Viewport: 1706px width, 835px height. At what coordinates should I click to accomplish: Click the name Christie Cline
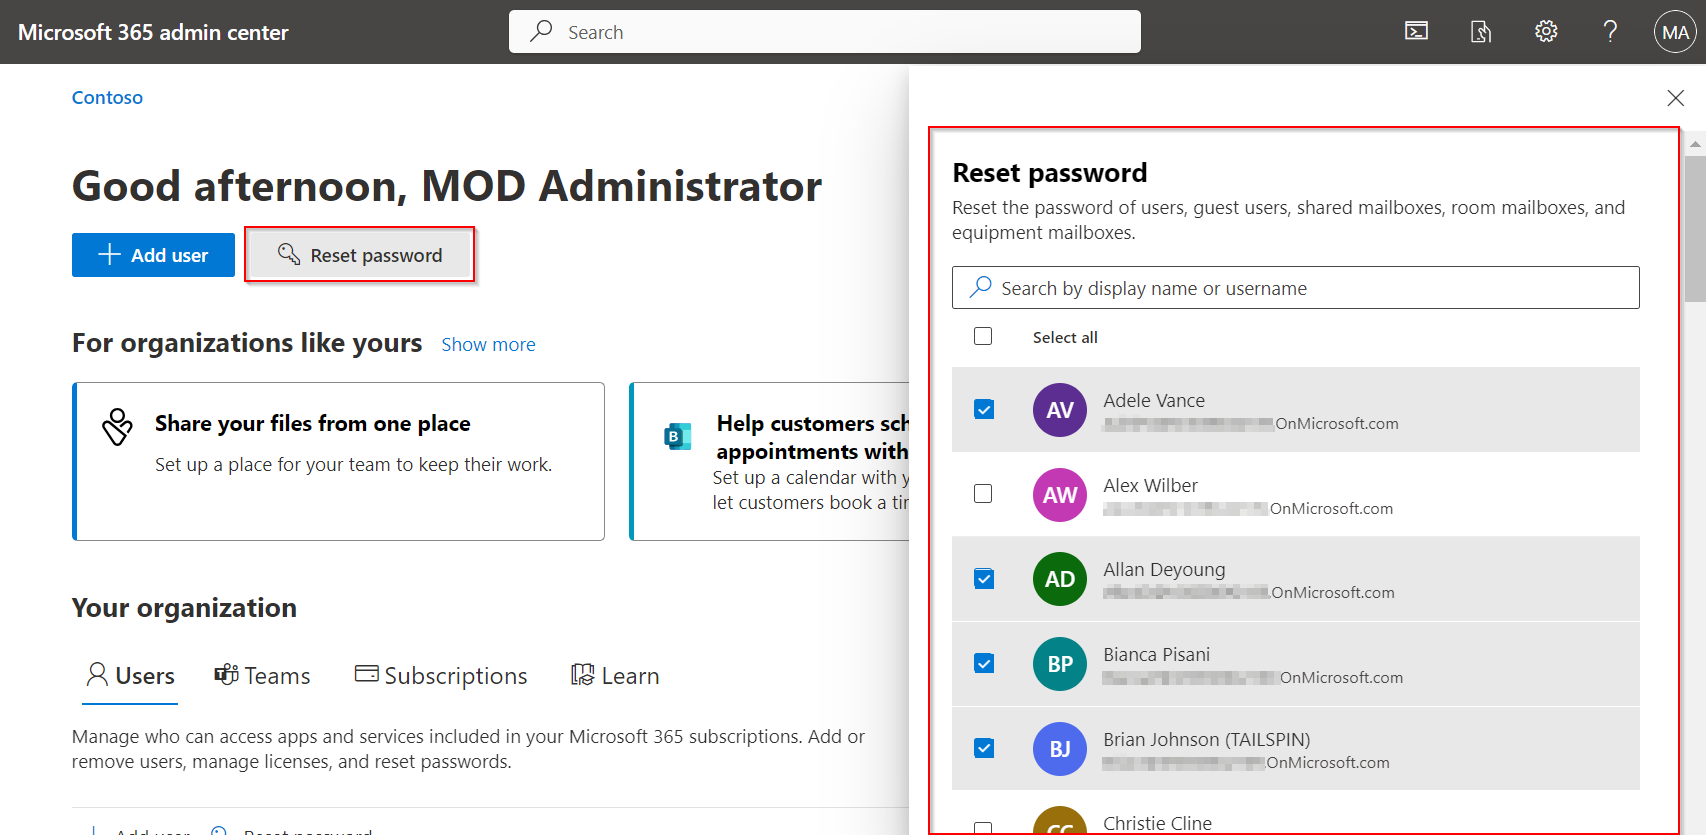1157,823
